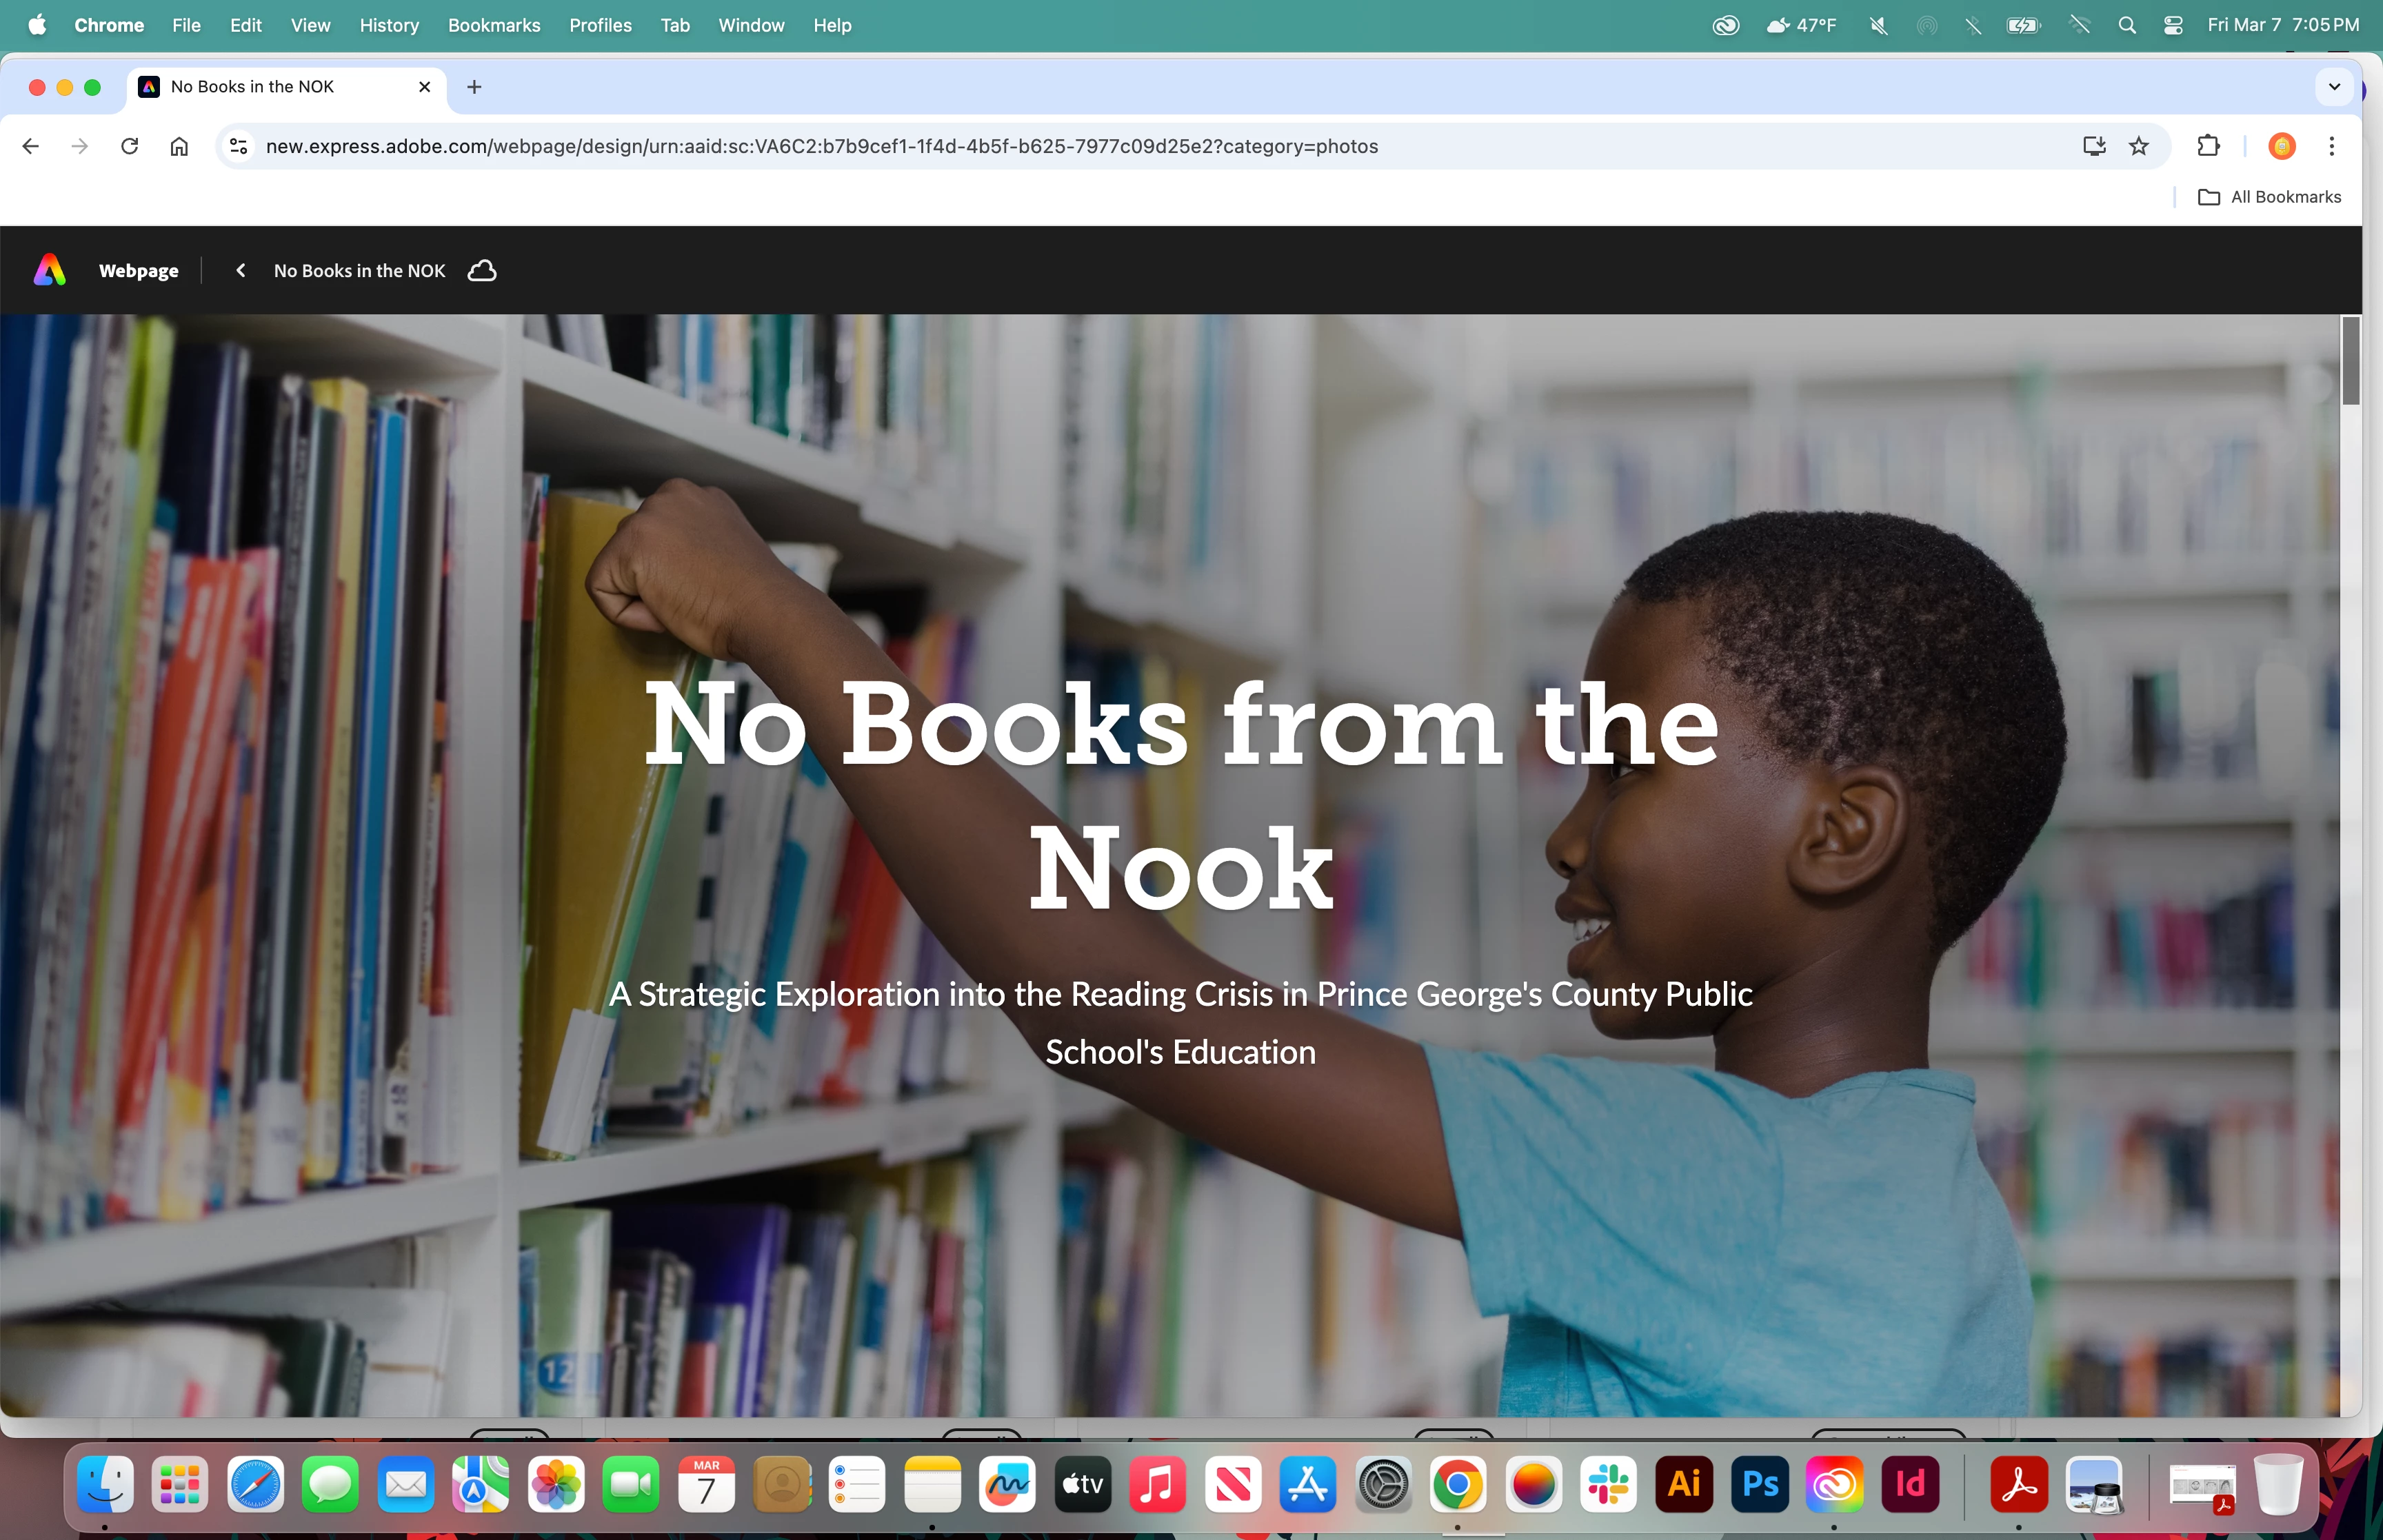Image resolution: width=2383 pixels, height=1540 pixels.
Task: Click the back chevron beside project name
Action: tap(241, 271)
